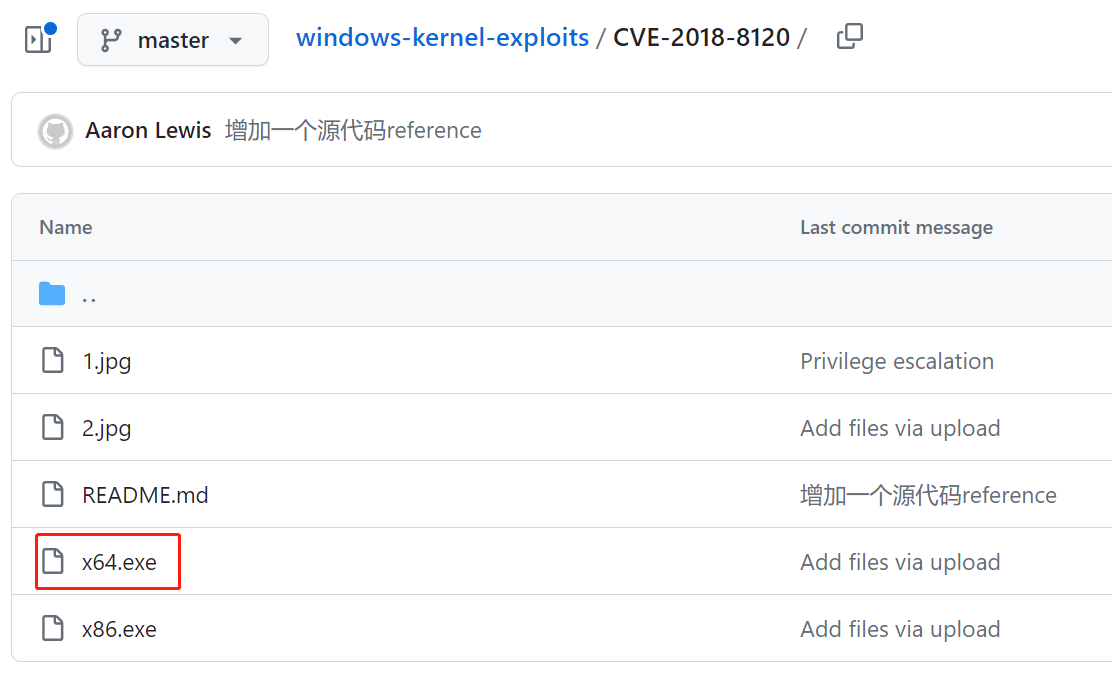Screen dimensions: 1112x678
Task: Open the x64.exe file
Action: coord(120,562)
